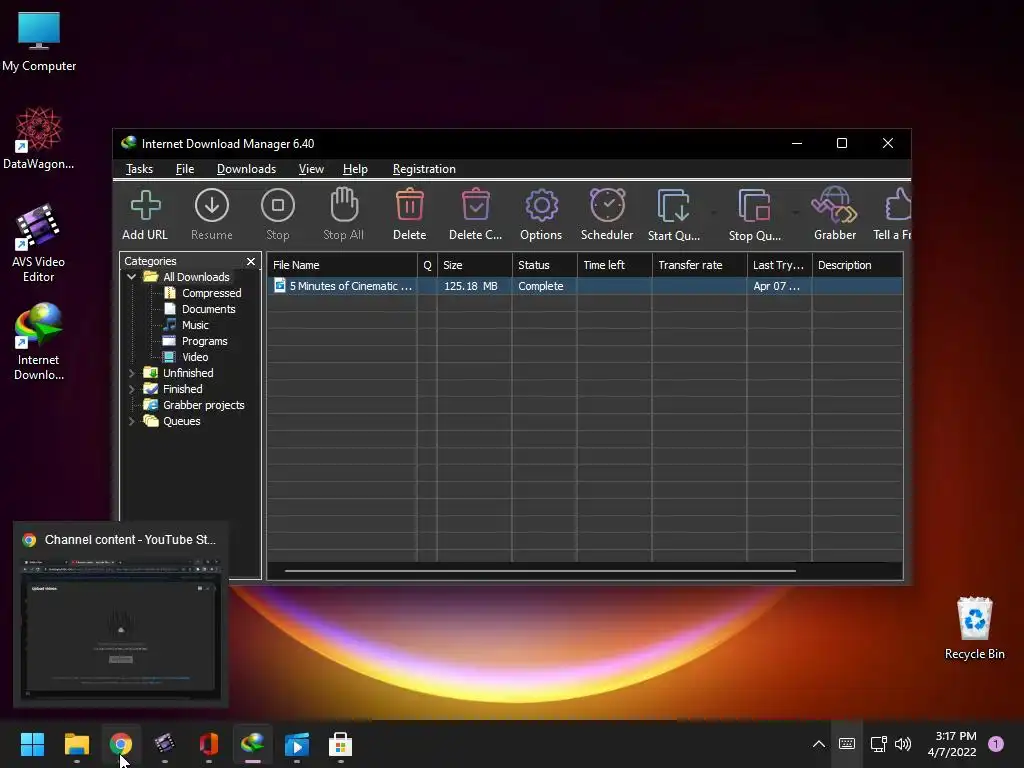Open the File menu
The width and height of the screenshot is (1024, 768).
(x=185, y=168)
